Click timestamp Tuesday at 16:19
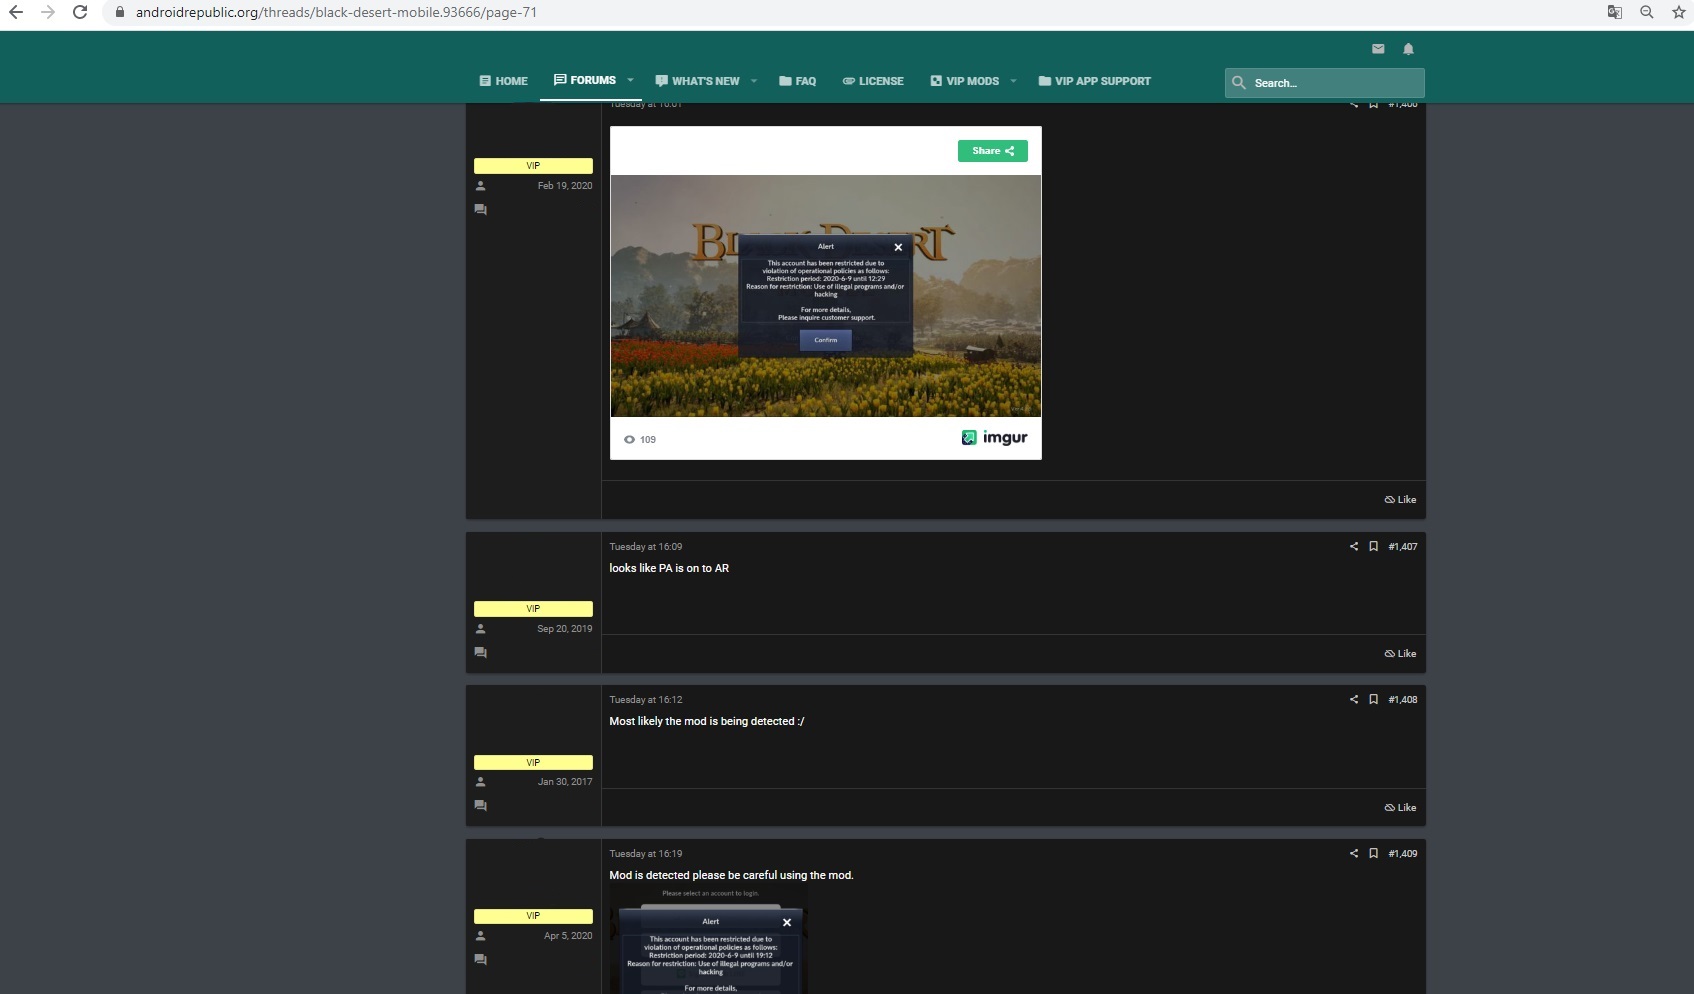The image size is (1694, 994). pyautogui.click(x=646, y=854)
